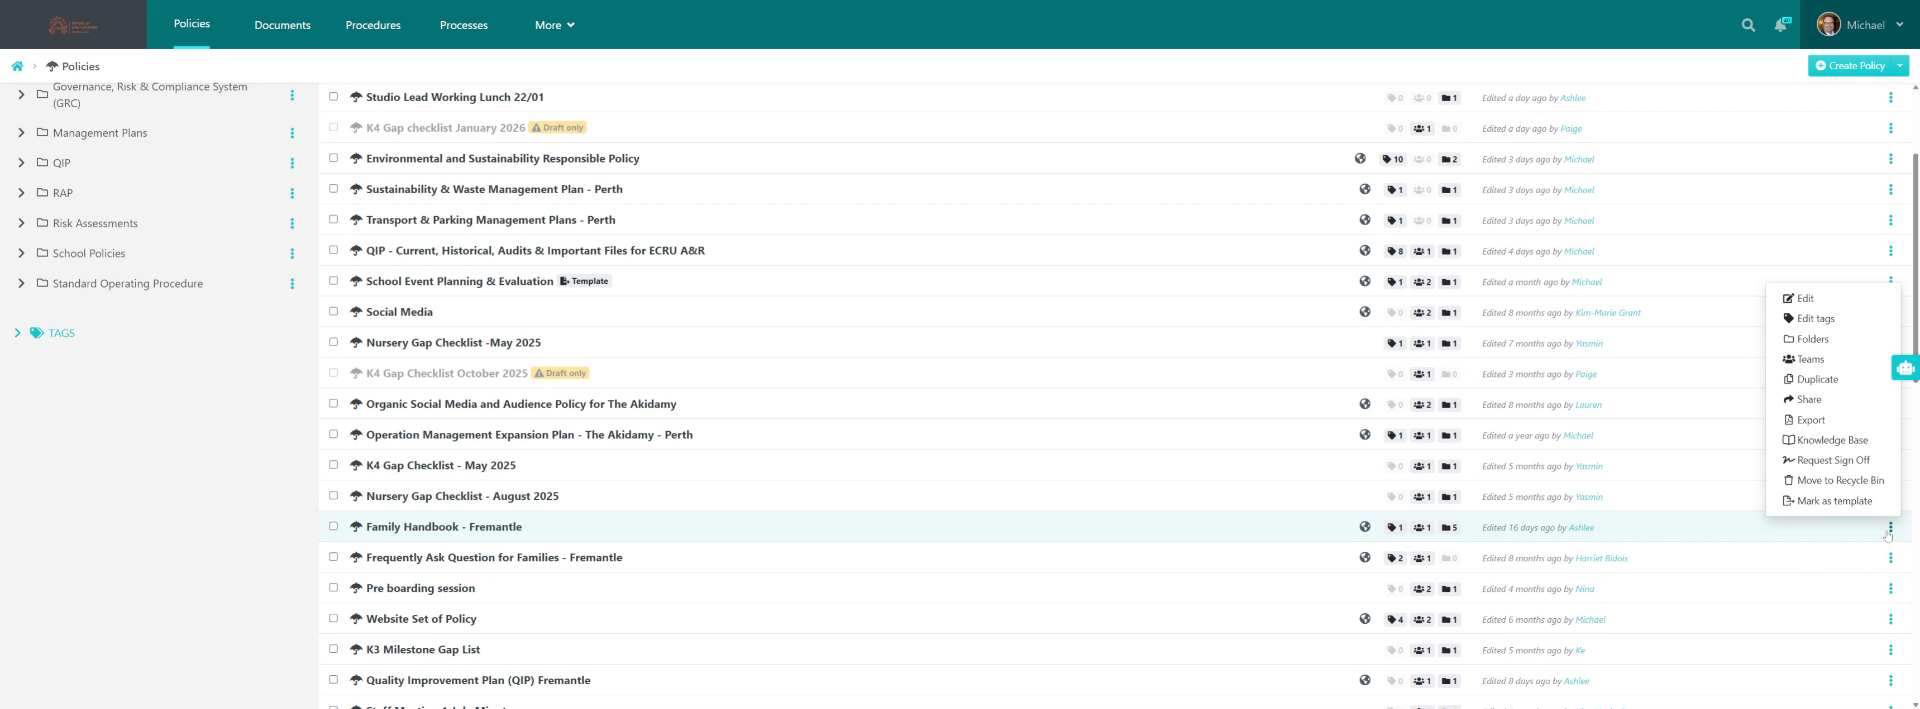The image size is (1920, 709).
Task: Open row menu for Website Set of Policy
Action: tap(1890, 619)
